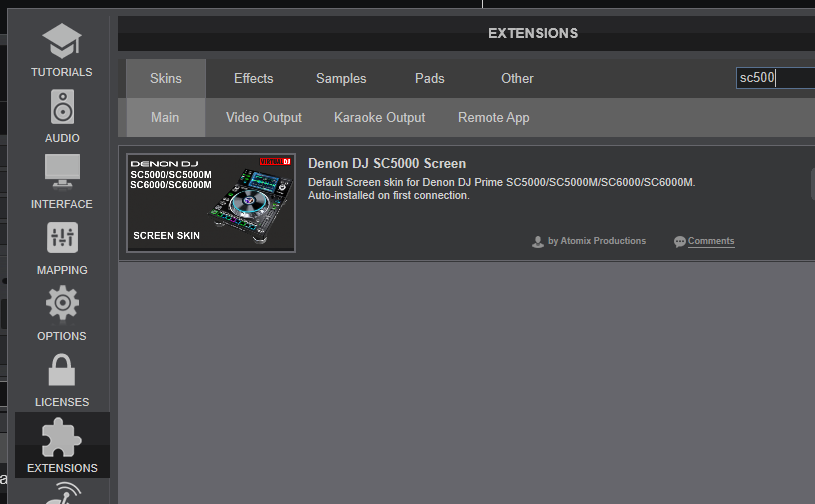Open the Options gear icon
815x504 pixels.
[62, 302]
